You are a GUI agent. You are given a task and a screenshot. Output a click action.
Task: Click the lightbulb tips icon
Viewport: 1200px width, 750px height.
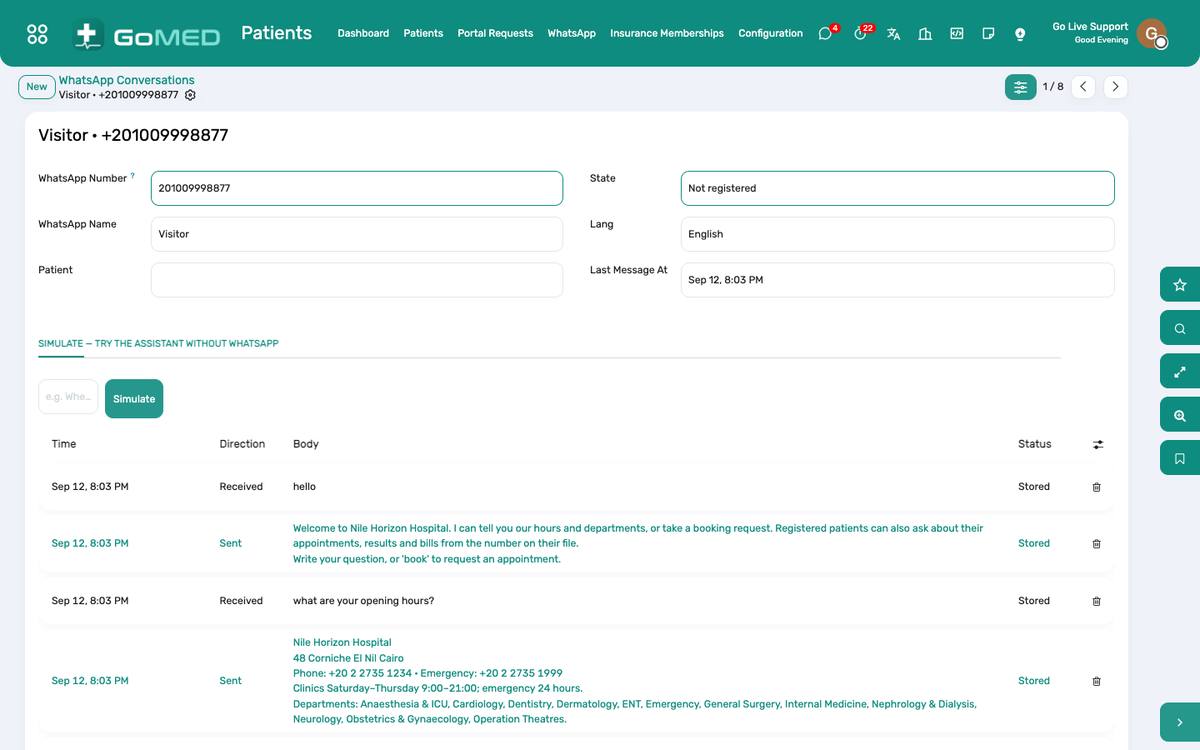(x=1020, y=33)
